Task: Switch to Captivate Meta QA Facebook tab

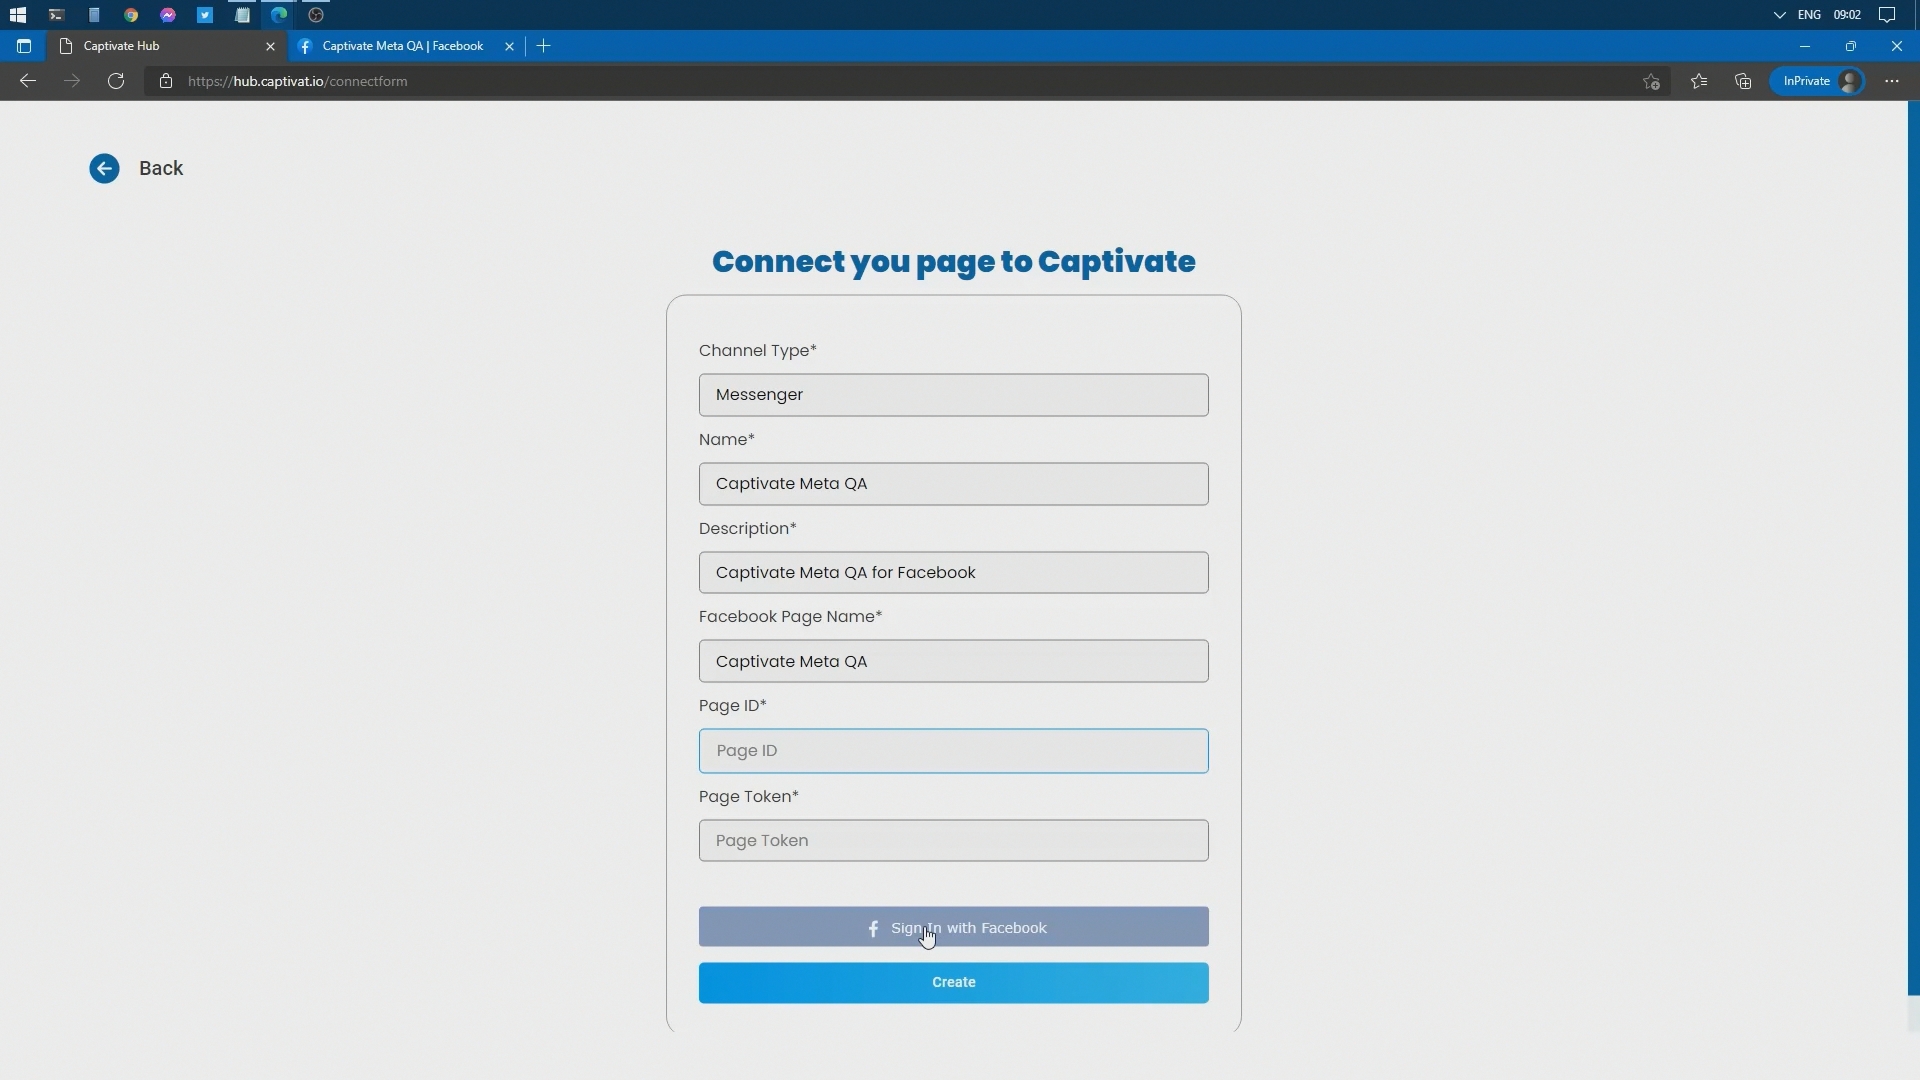Action: click(402, 46)
